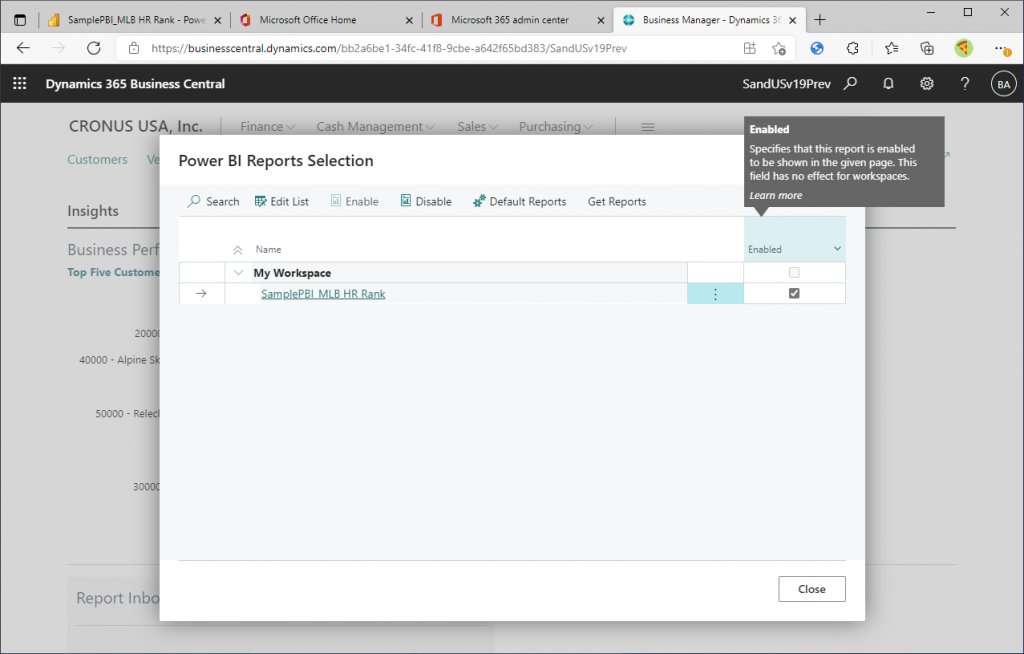The image size is (1024, 654).
Task: View site information lock icon
Action: click(134, 48)
